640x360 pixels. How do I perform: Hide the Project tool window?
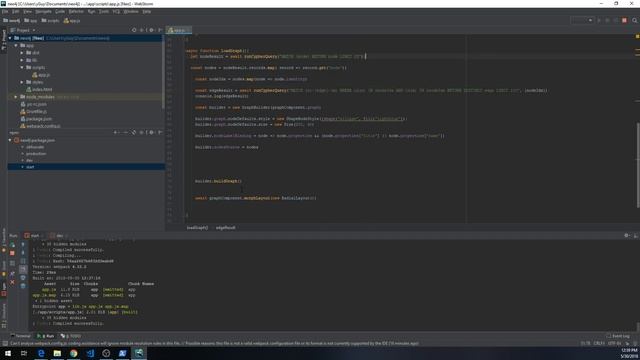(x=160, y=30)
